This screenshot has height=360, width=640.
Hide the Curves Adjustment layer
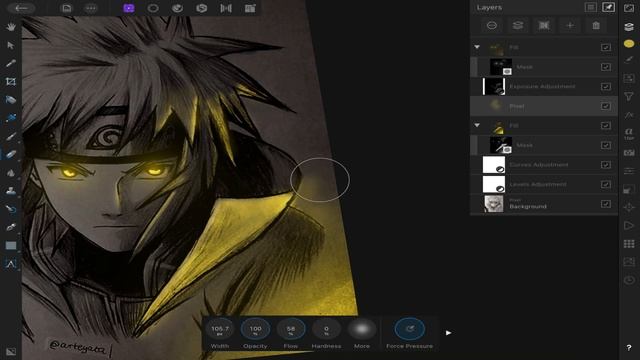[x=606, y=165]
